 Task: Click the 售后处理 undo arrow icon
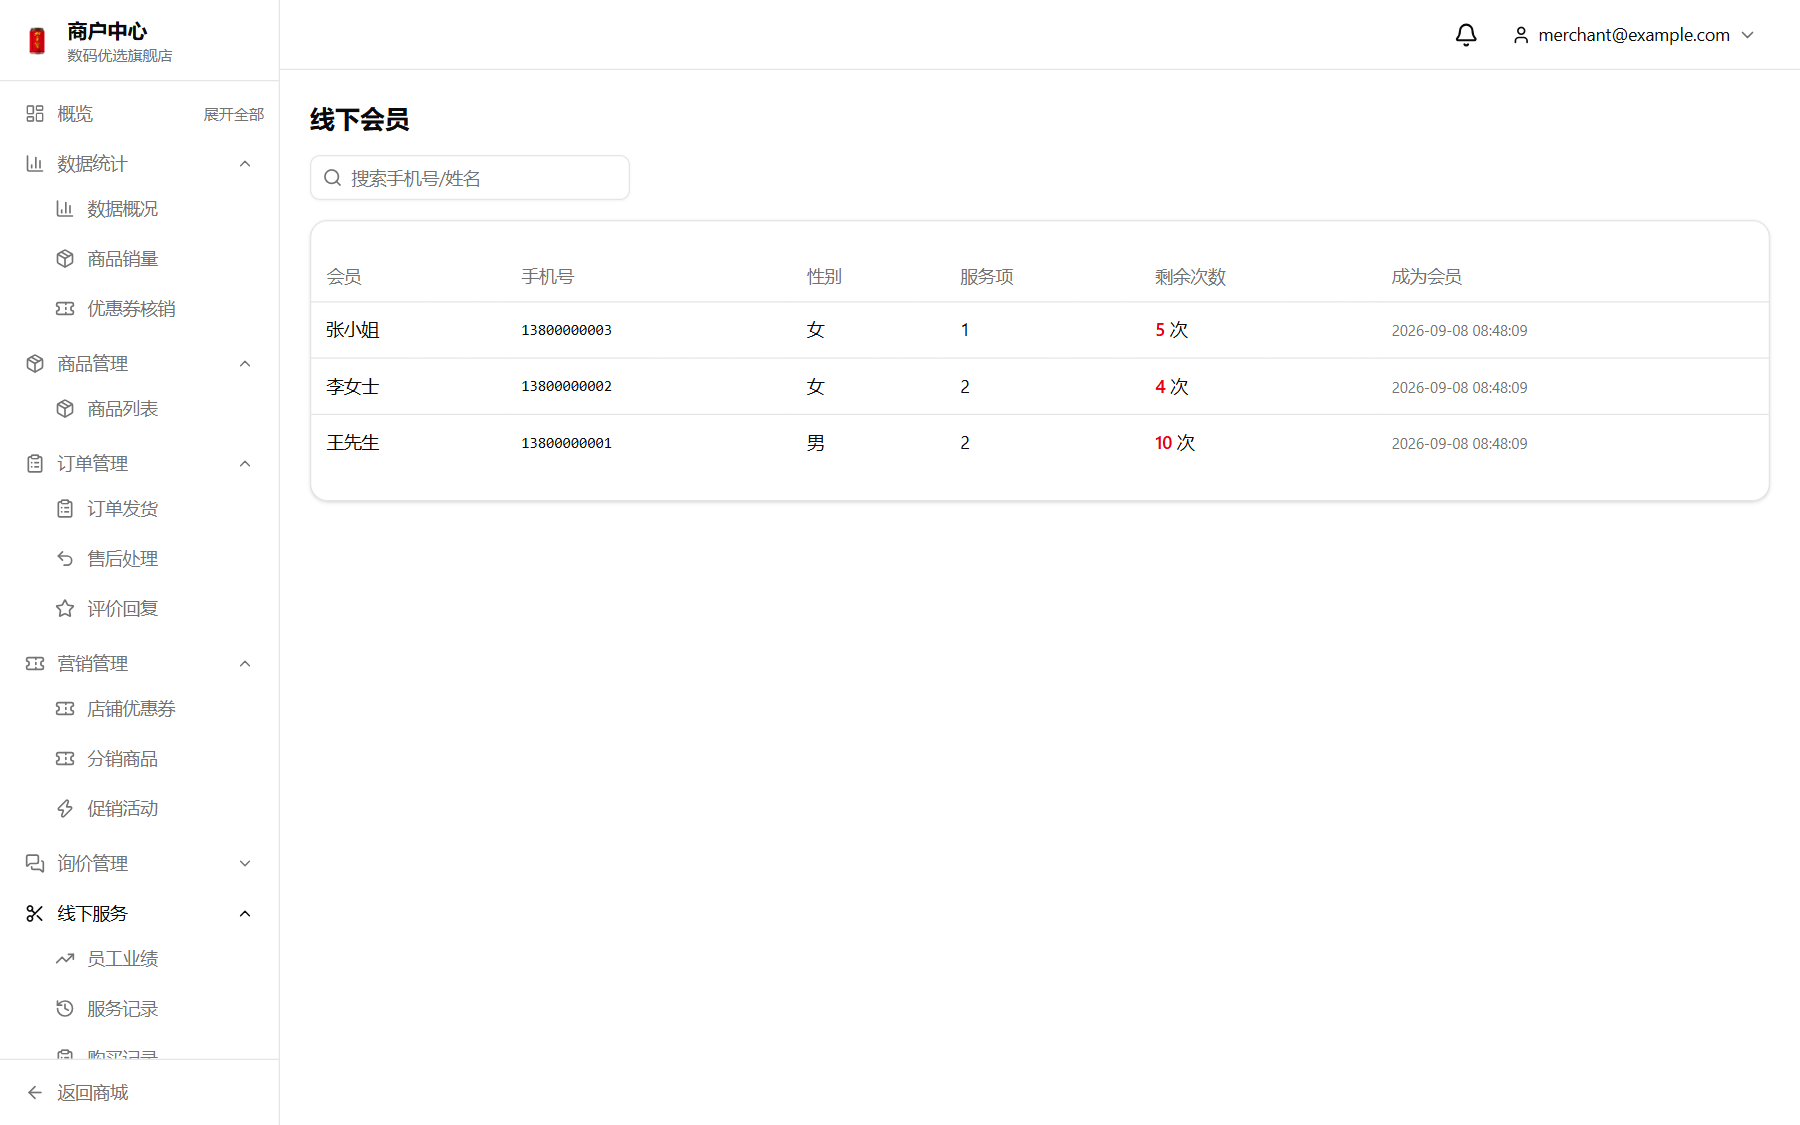(x=65, y=559)
